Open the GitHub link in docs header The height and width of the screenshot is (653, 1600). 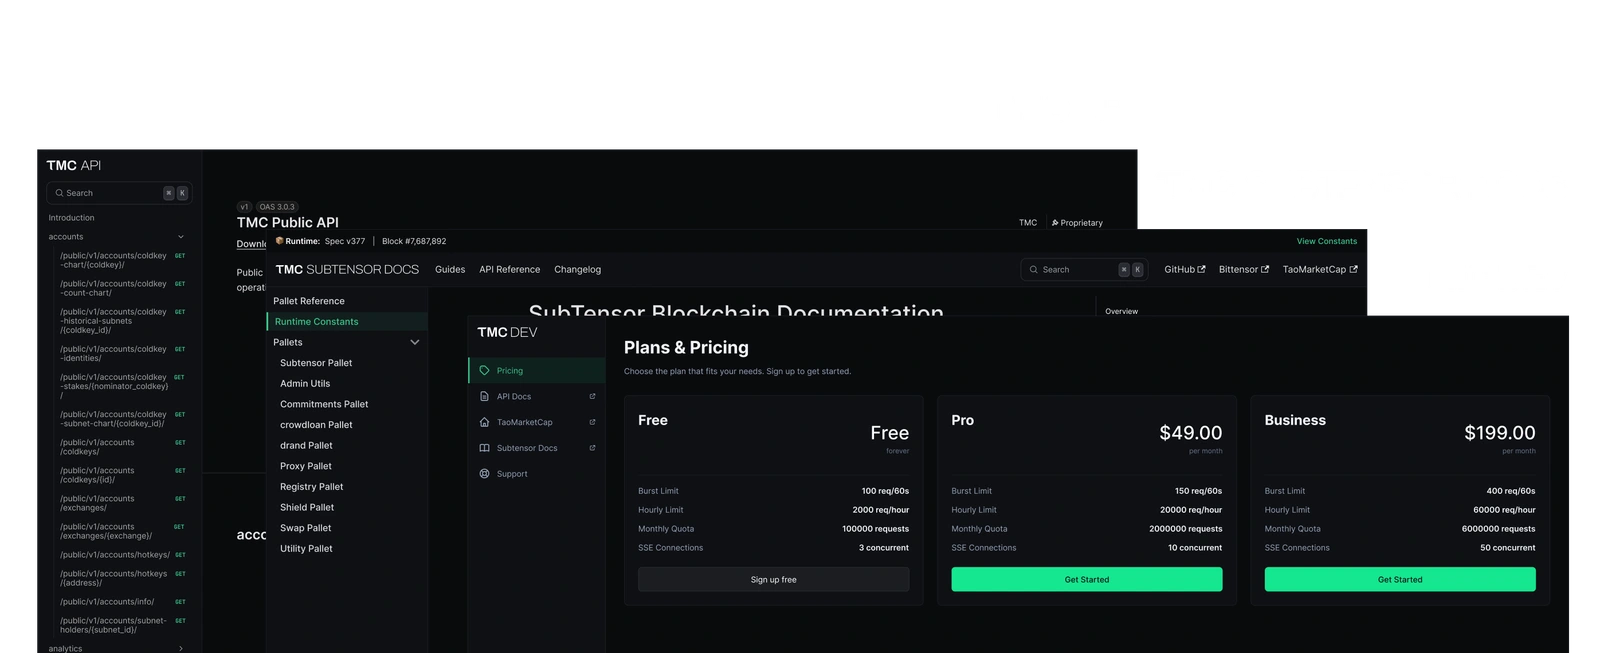pyautogui.click(x=1184, y=269)
